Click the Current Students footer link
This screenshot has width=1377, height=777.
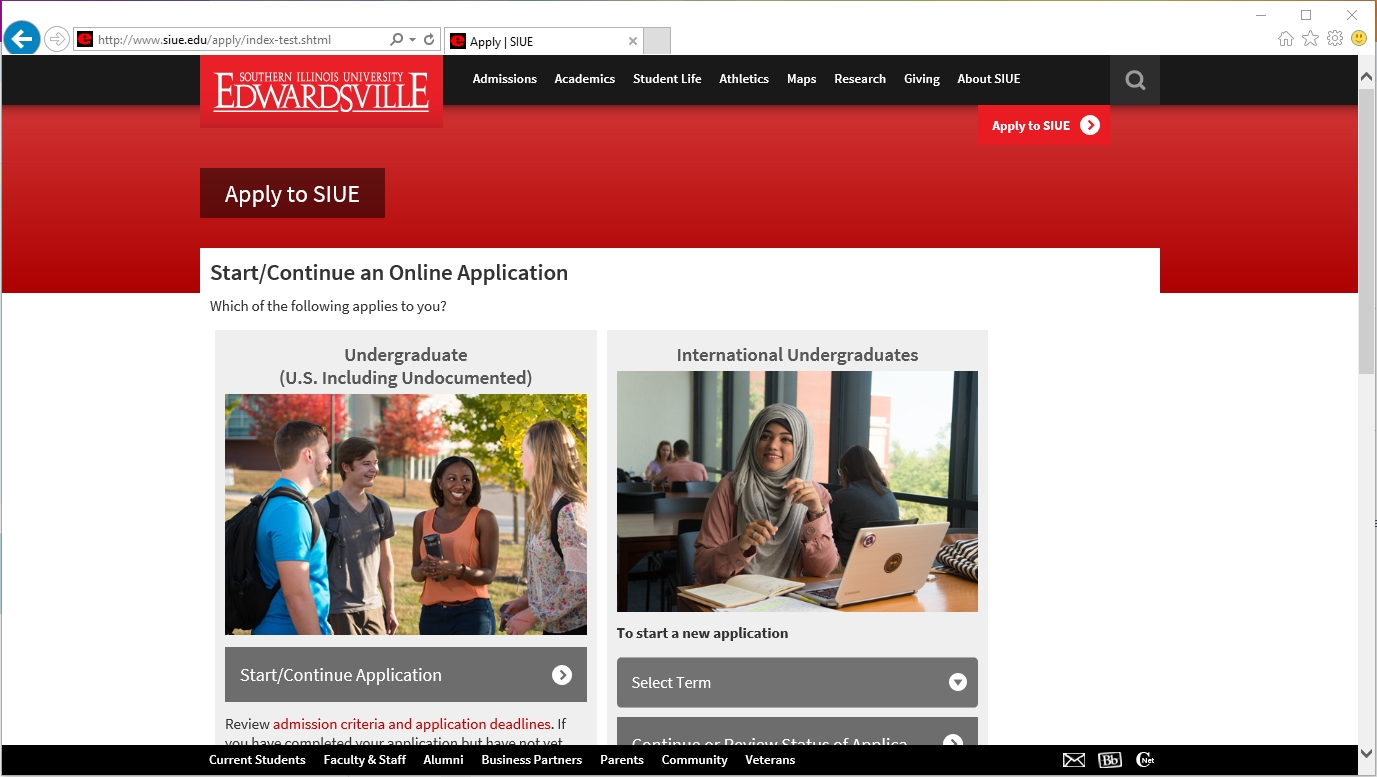tap(257, 760)
